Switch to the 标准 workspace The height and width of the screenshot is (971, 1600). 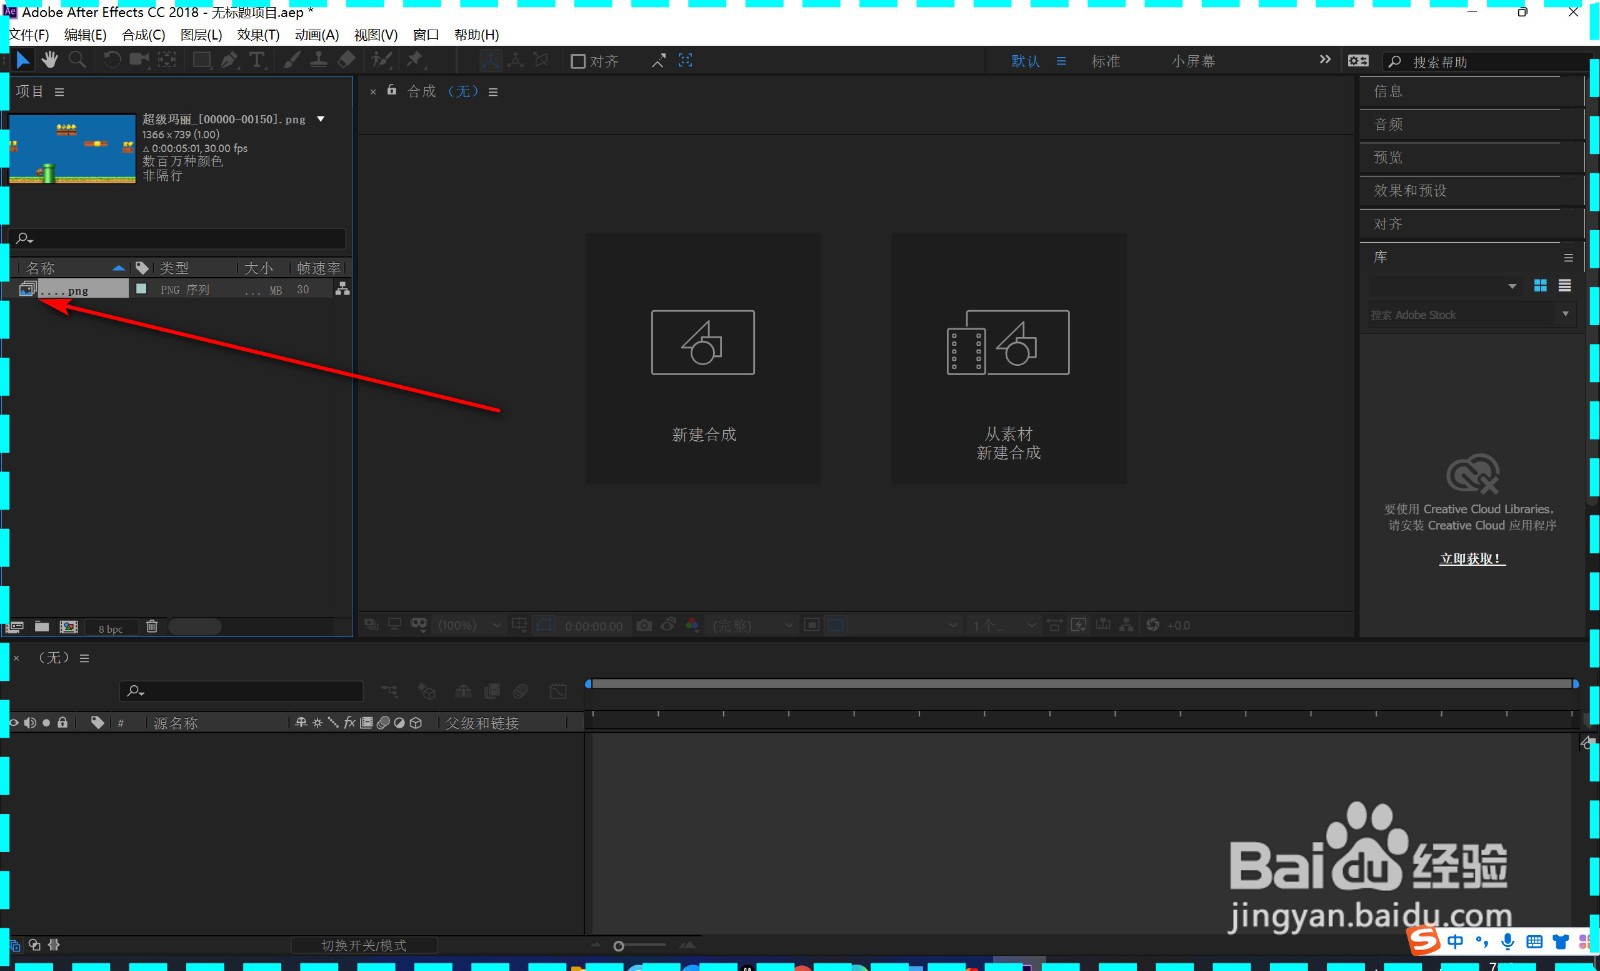[x=1106, y=61]
